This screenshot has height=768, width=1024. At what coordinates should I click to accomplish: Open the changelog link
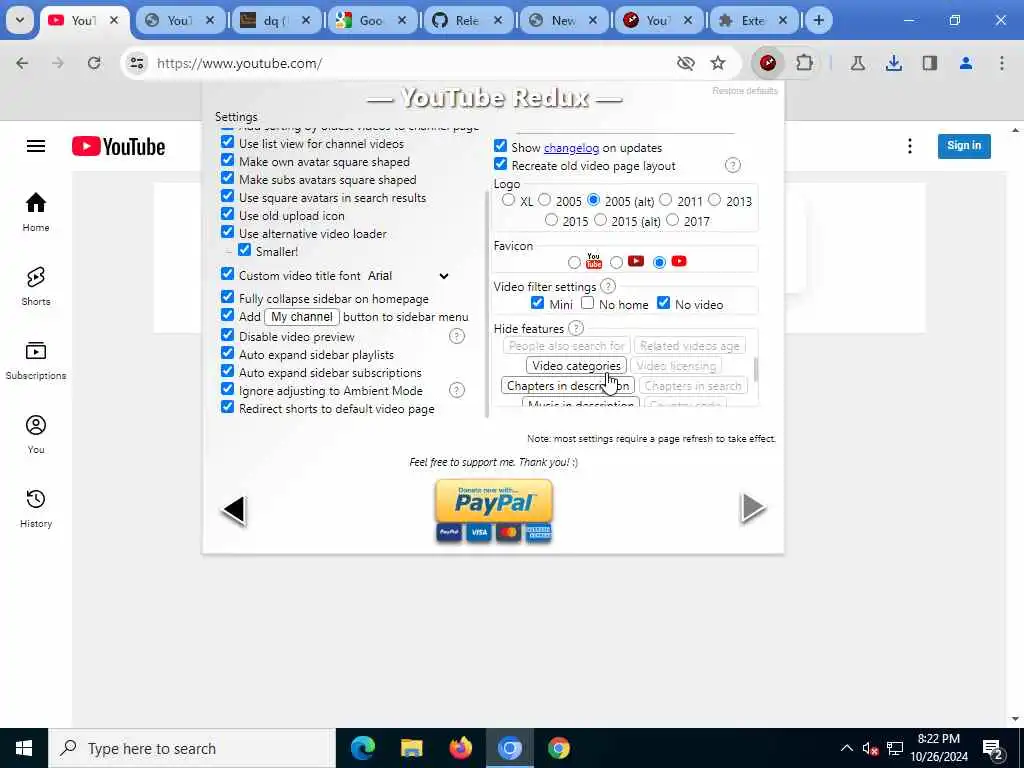pos(571,148)
